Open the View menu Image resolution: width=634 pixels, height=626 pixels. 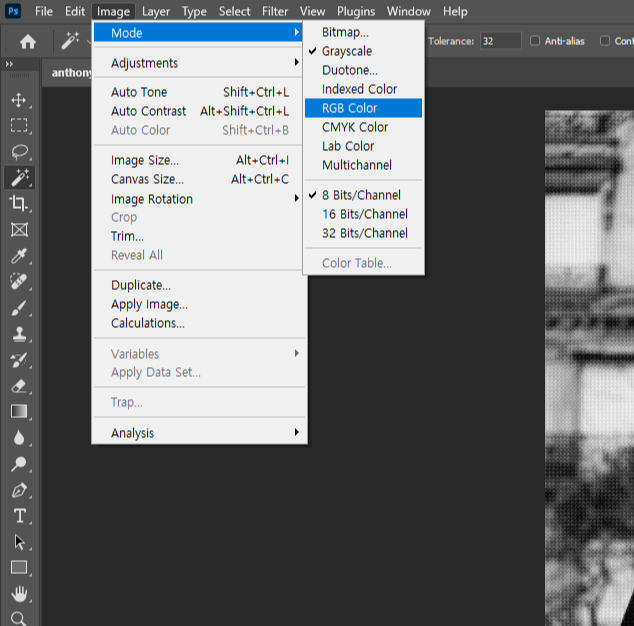click(312, 11)
